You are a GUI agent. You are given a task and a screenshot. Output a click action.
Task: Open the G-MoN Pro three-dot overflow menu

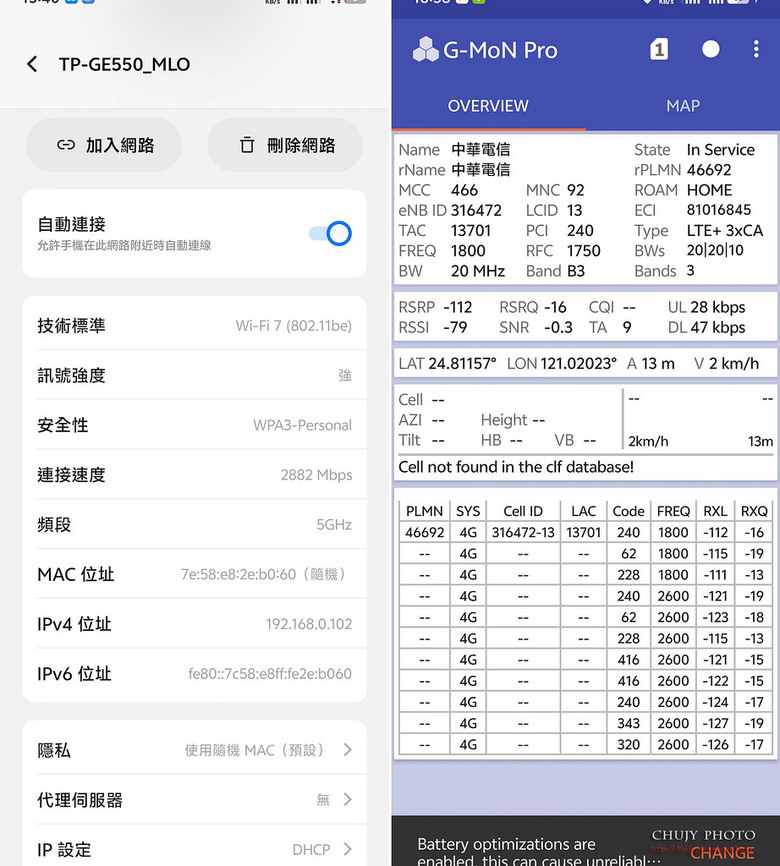[x=756, y=49]
